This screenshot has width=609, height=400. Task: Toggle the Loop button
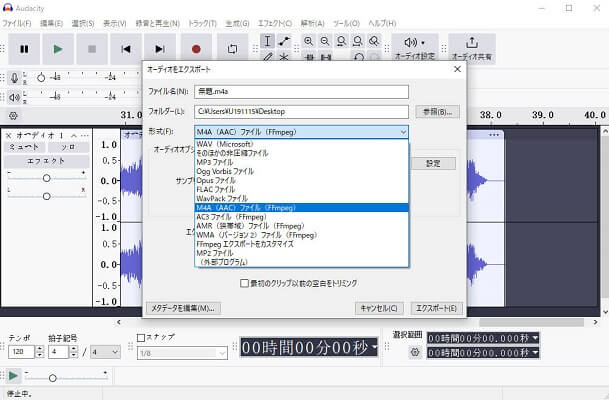(232, 49)
